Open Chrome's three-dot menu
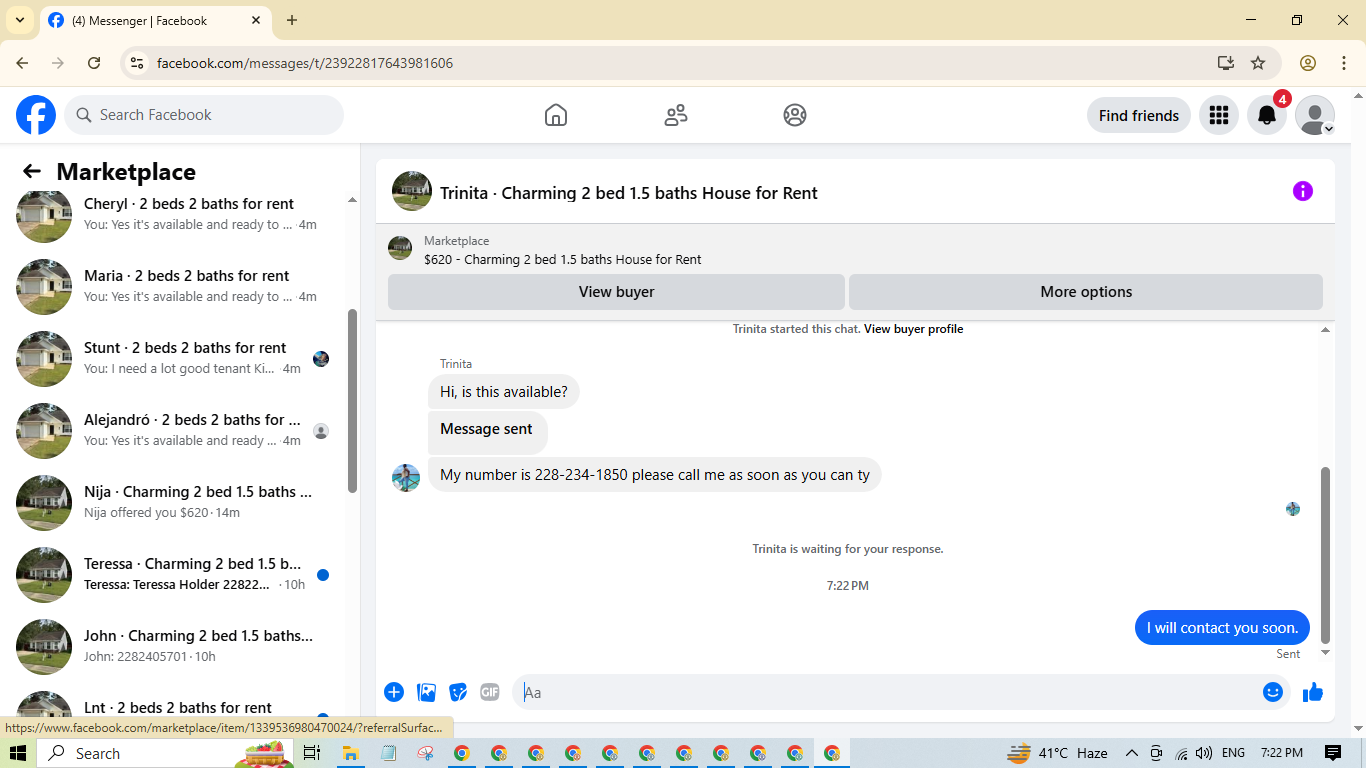The image size is (1366, 768). (1344, 63)
